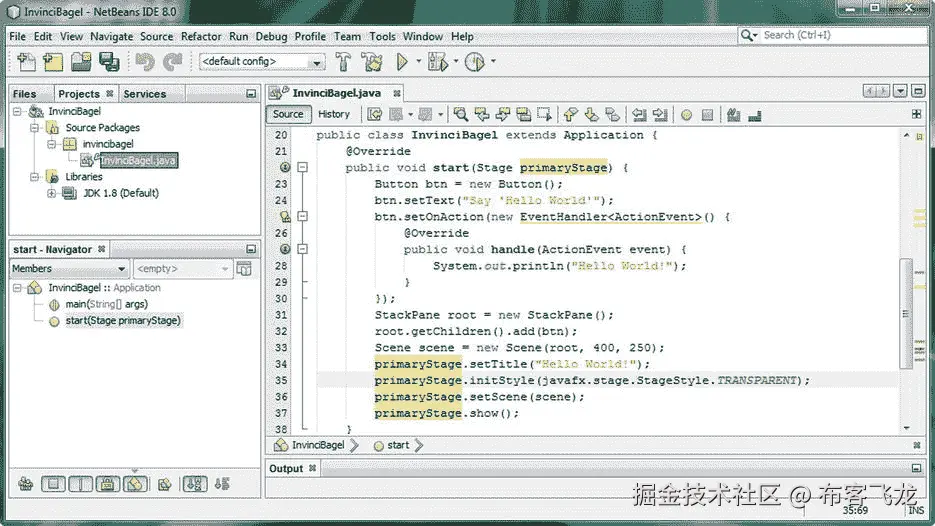Click the Save All toolbar icon
The width and height of the screenshot is (935, 526).
109,62
